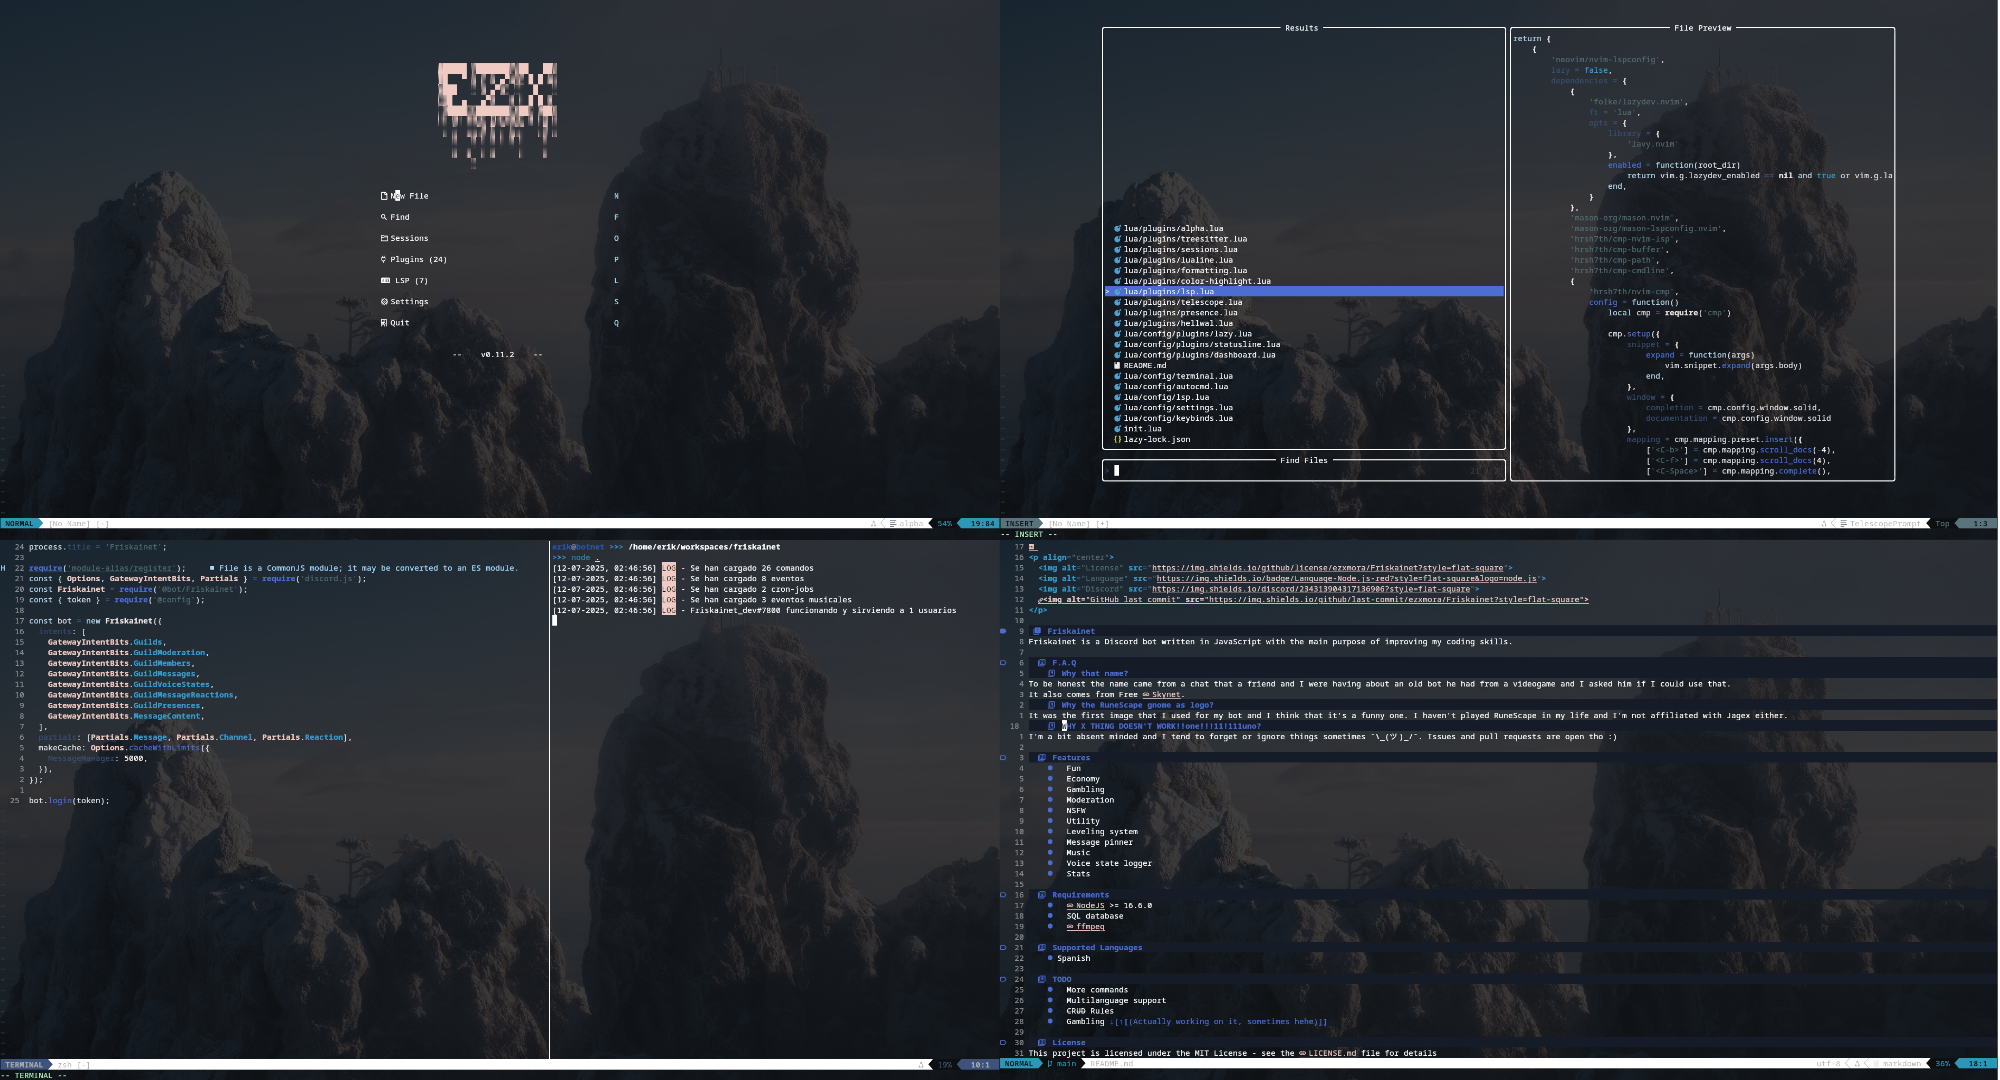Collapse the Features section fold marker
Screen dimensions: 2000x1080
tap(1003, 758)
